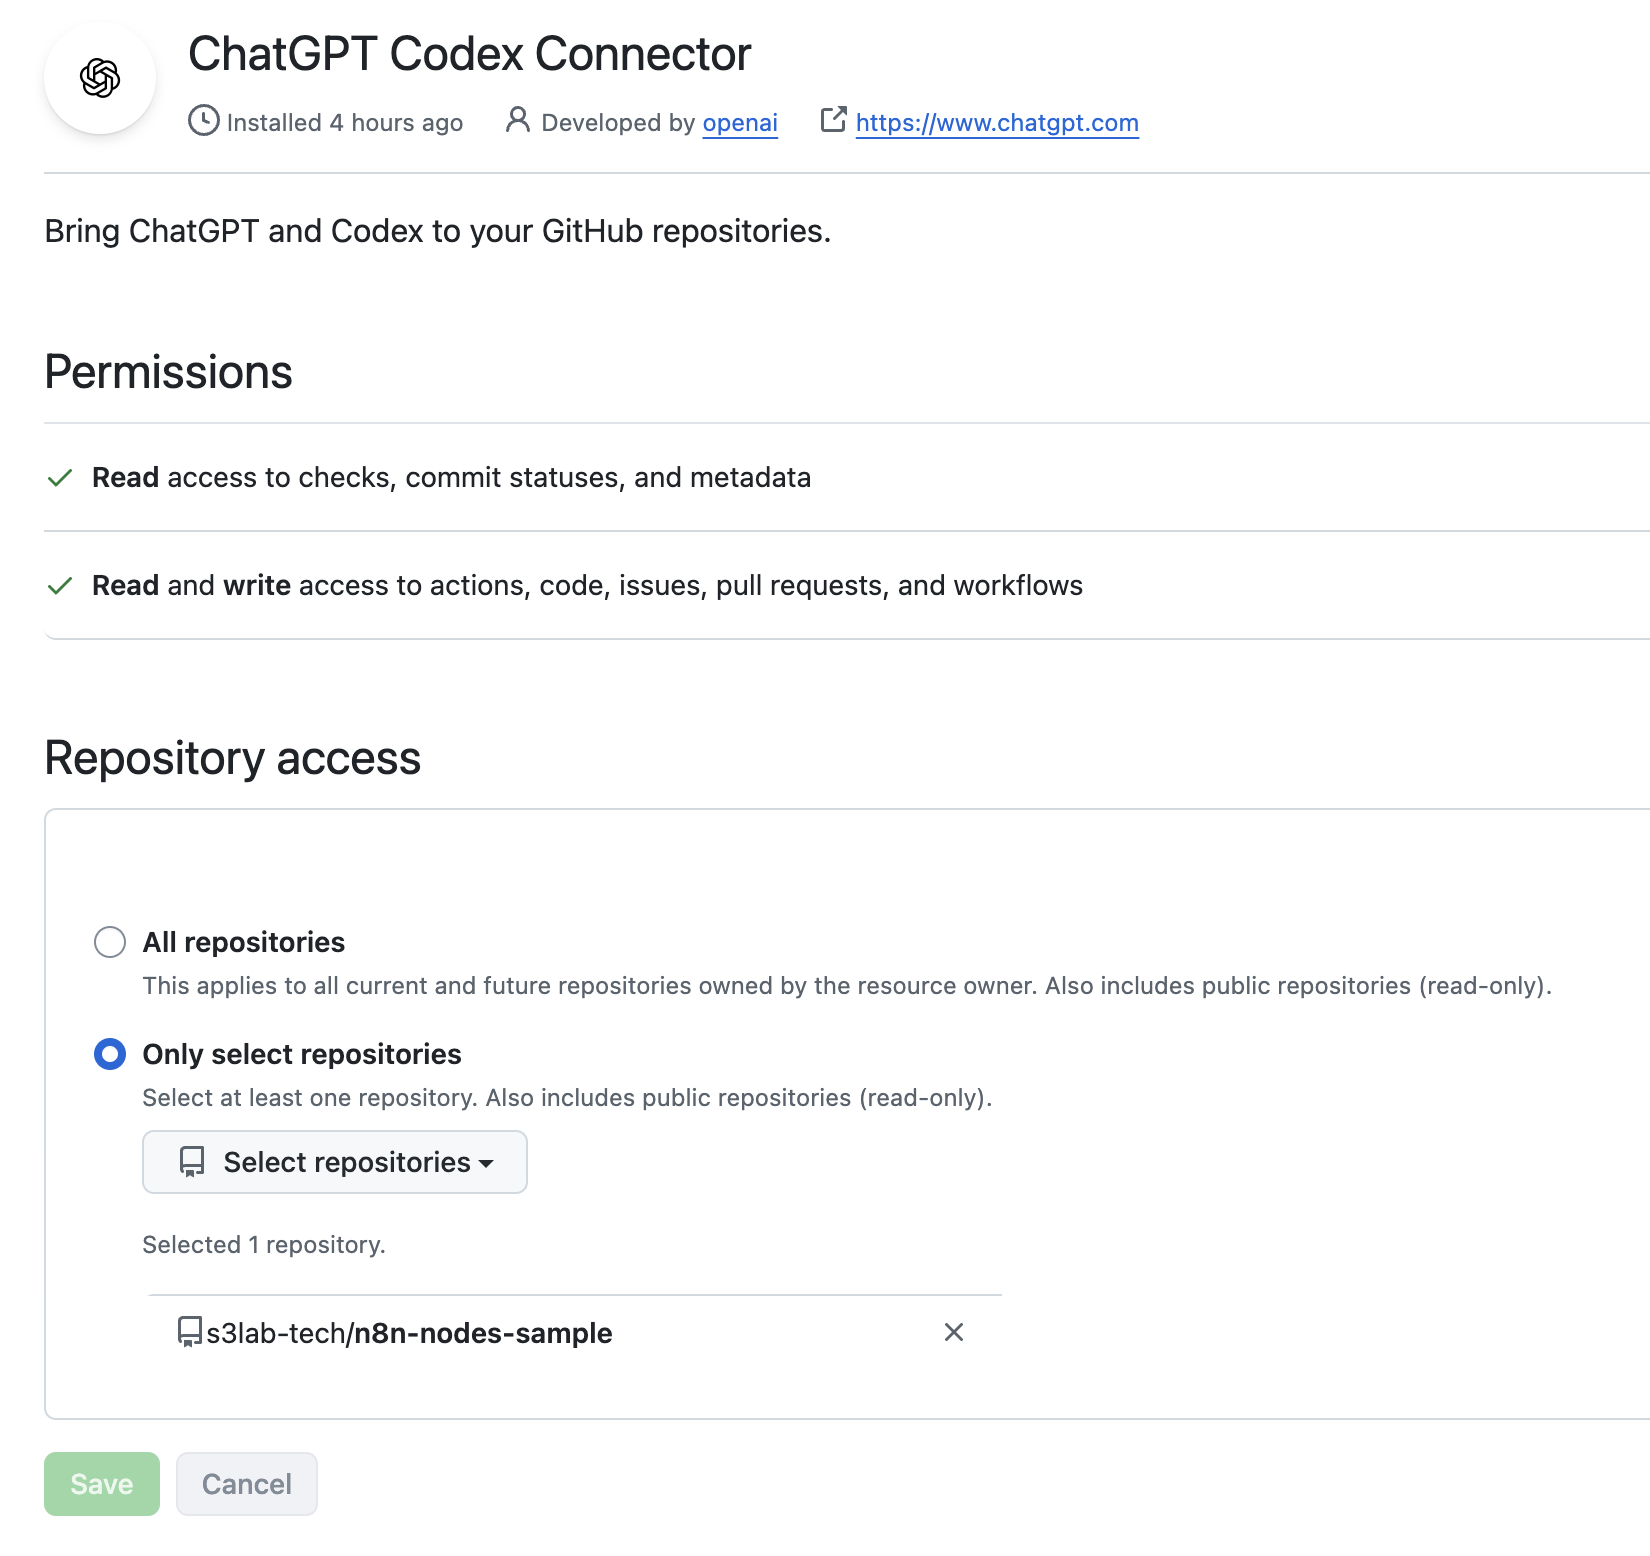
Task: Choose the Only select repositories radio button
Action: (110, 1054)
